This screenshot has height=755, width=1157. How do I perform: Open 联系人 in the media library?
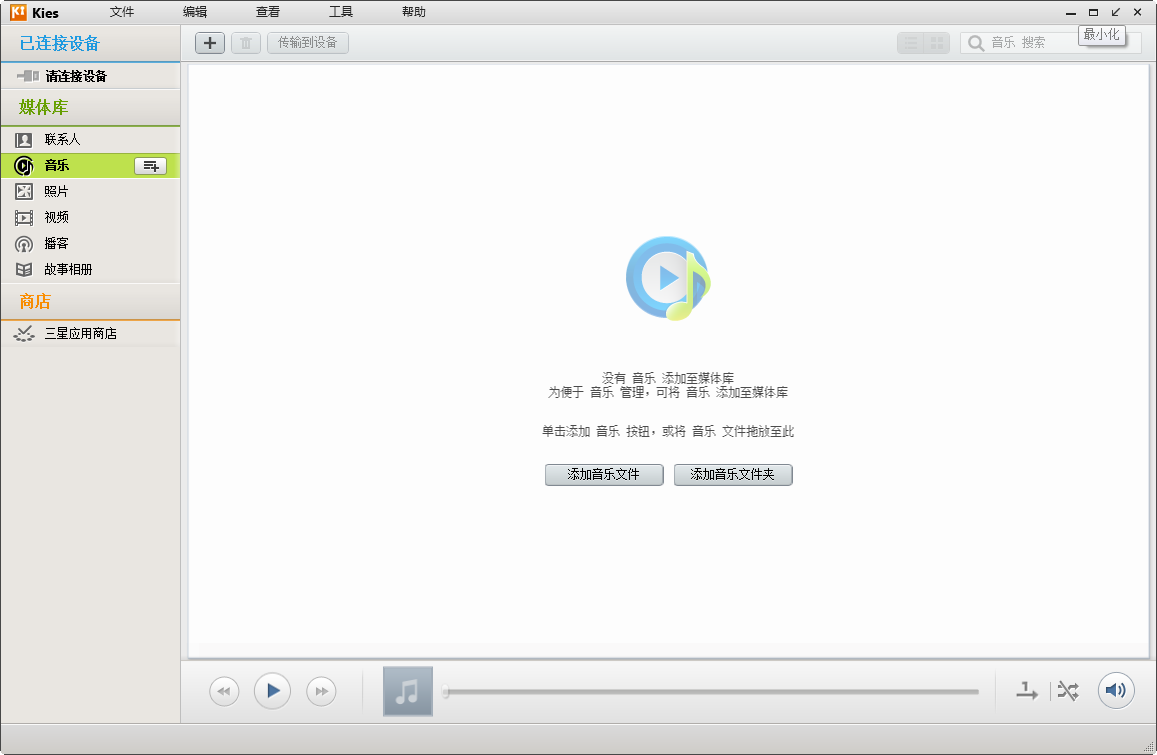pyautogui.click(x=91, y=139)
